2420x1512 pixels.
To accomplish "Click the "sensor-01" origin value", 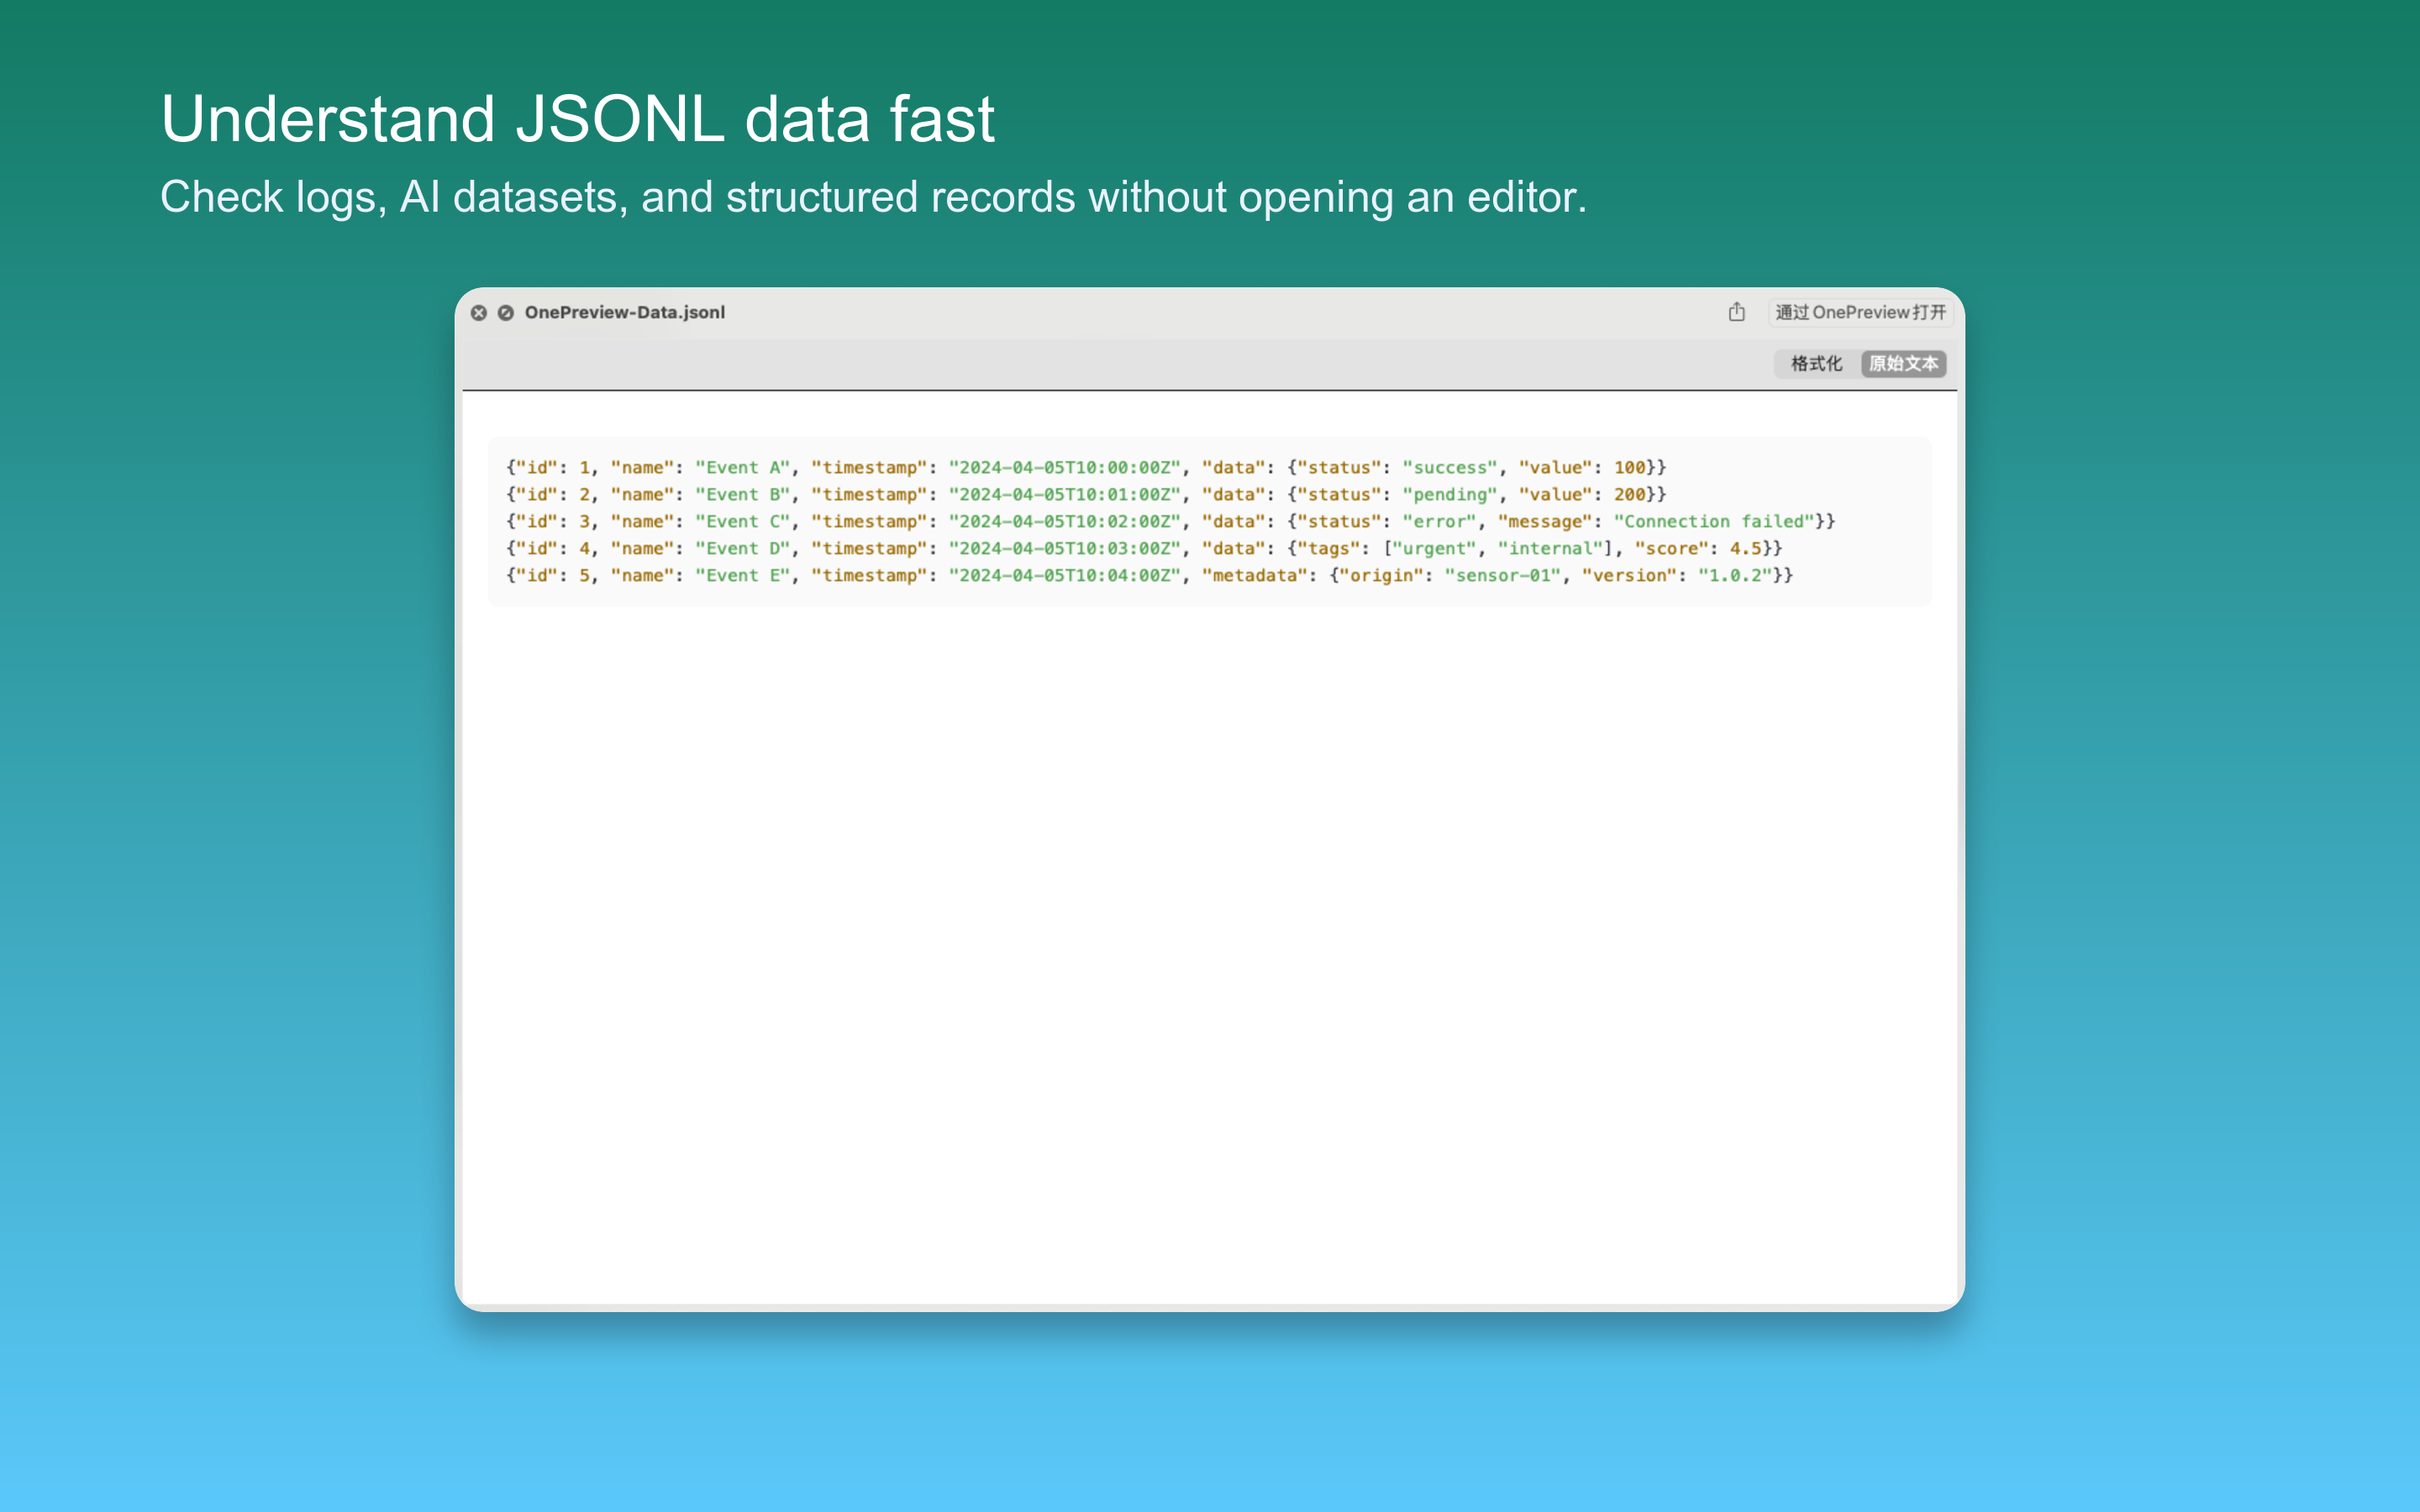I will click(x=1502, y=575).
